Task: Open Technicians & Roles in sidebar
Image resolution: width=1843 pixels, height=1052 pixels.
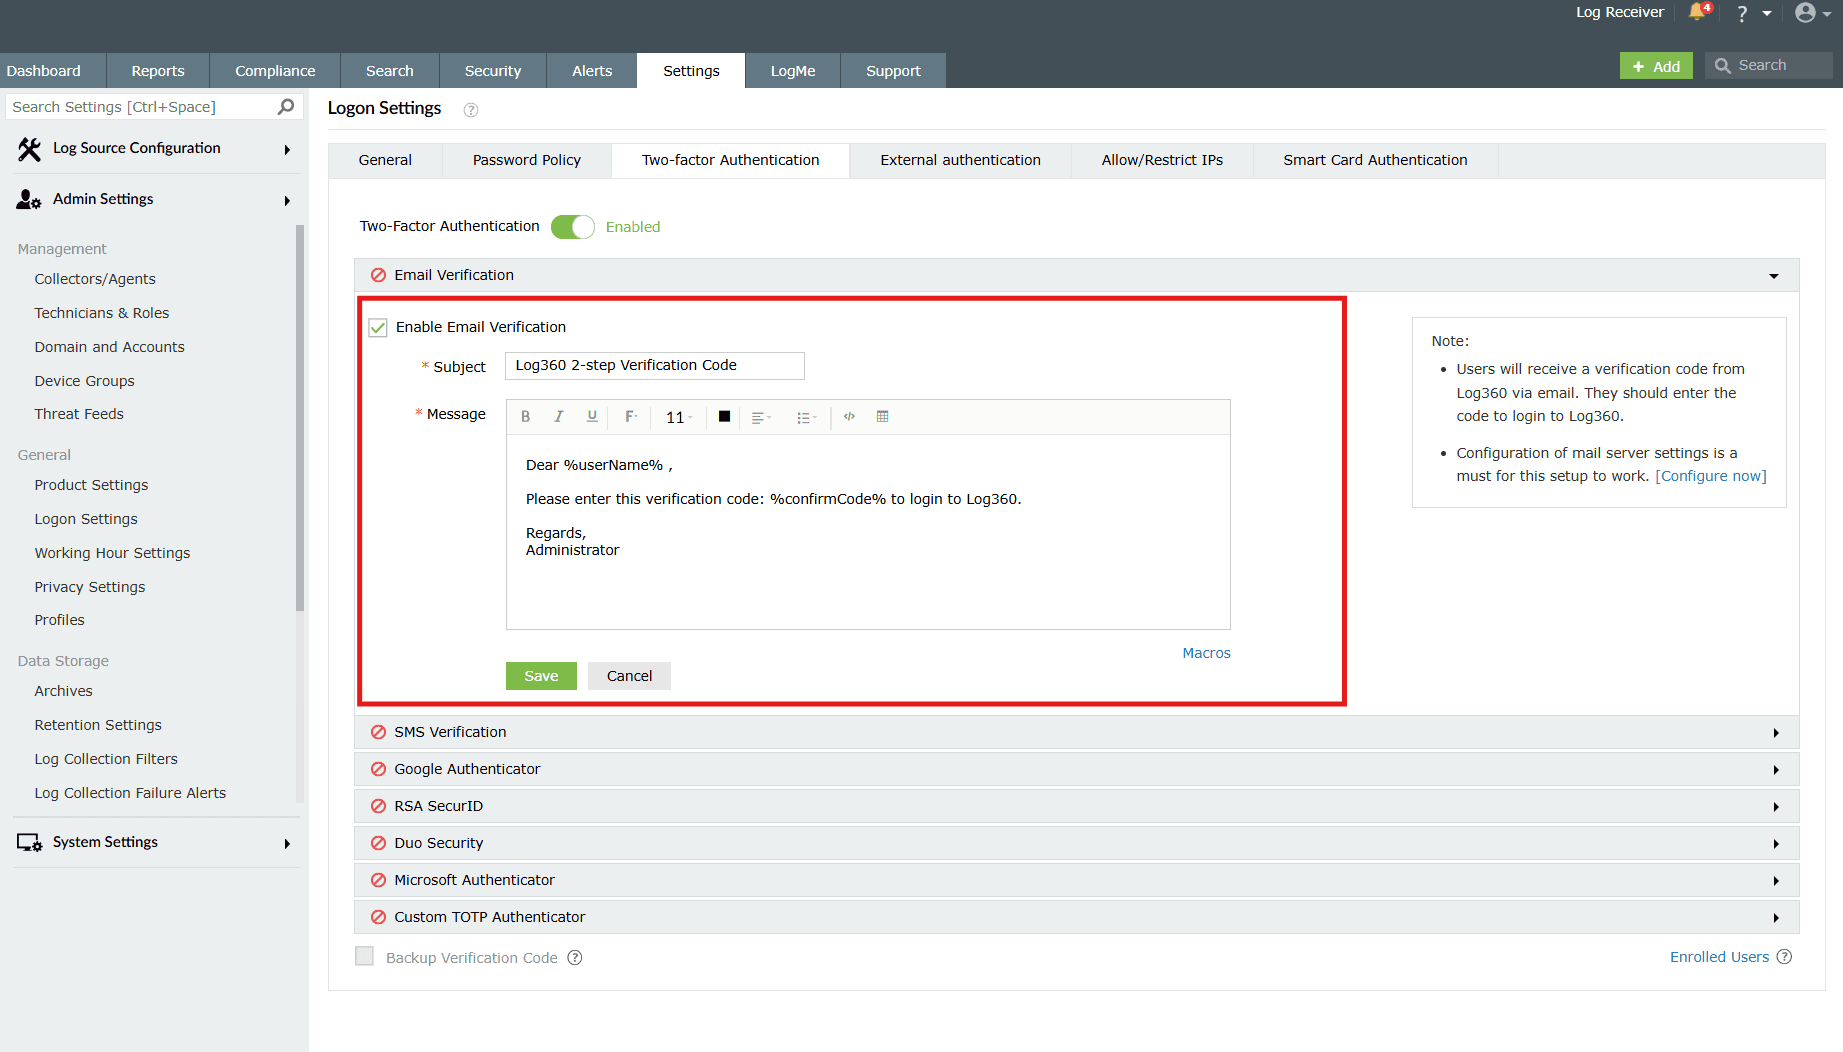Action: pos(102,313)
